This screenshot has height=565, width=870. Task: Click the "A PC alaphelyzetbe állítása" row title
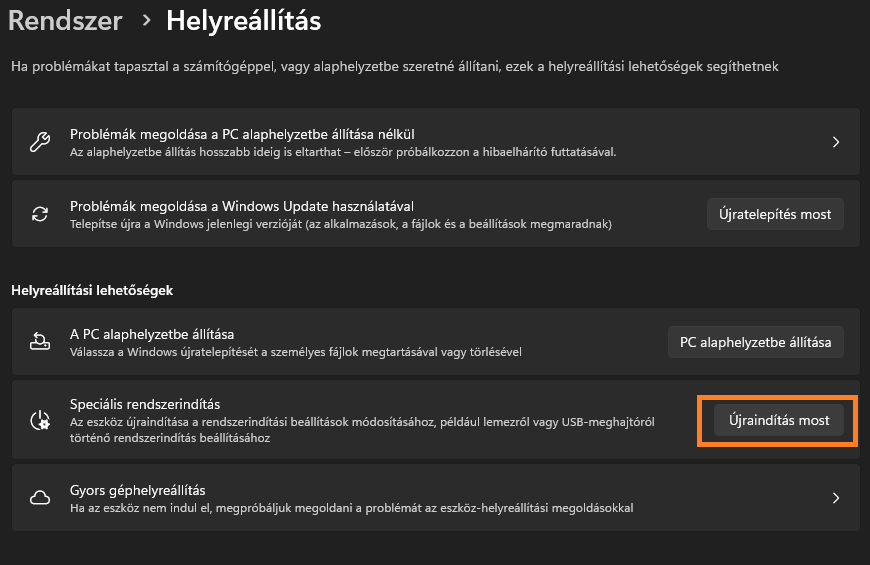click(x=152, y=334)
